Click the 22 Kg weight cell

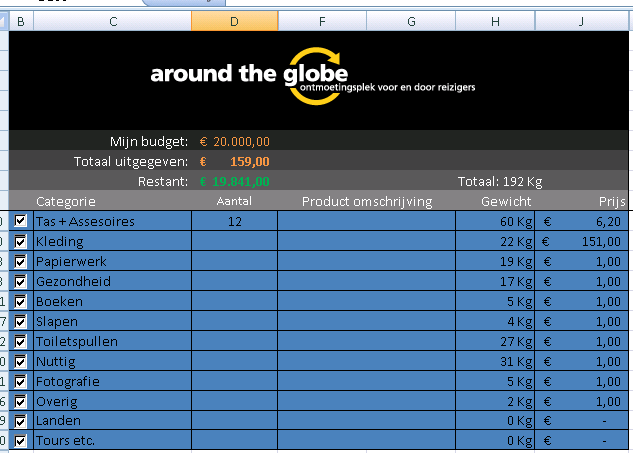tap(495, 241)
